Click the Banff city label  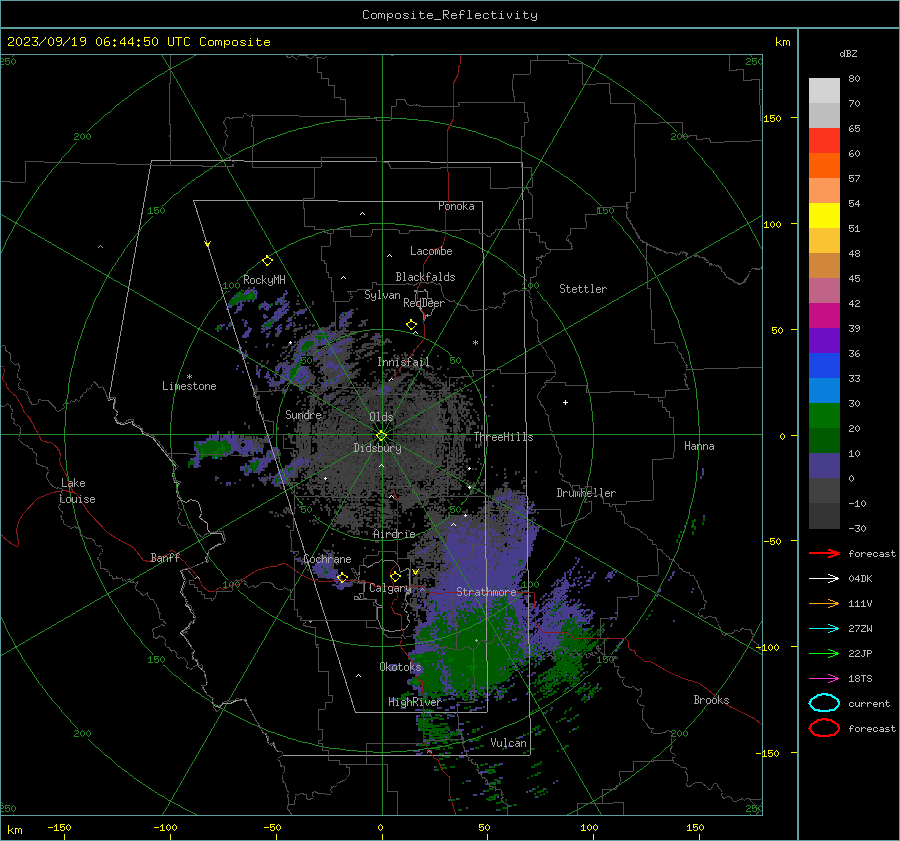point(165,557)
